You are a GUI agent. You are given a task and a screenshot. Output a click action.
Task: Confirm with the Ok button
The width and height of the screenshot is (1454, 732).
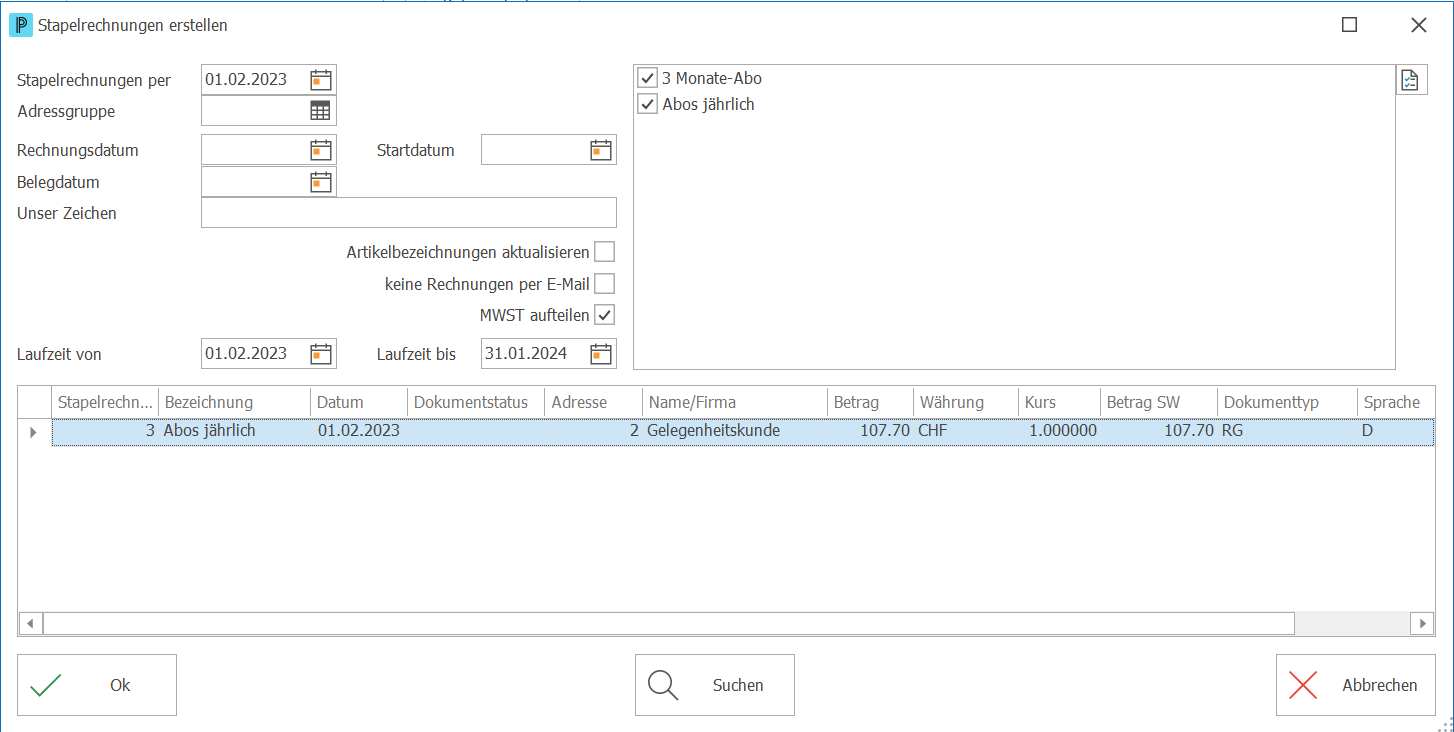pos(97,685)
